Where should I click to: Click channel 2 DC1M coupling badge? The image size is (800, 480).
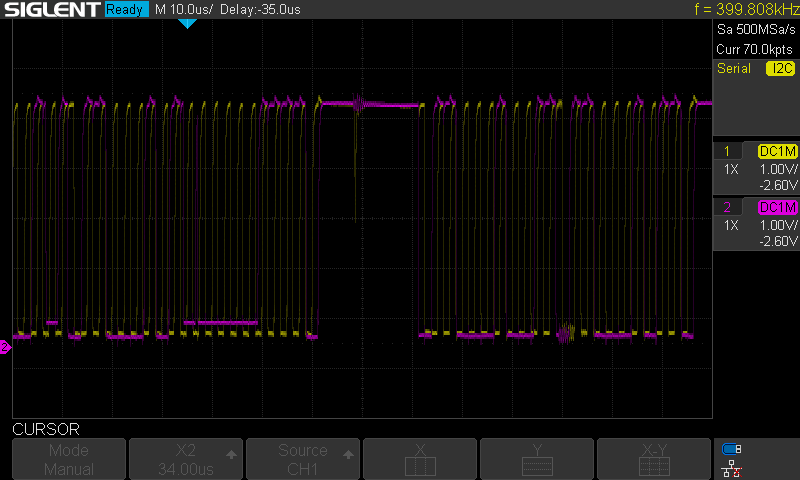click(x=777, y=207)
